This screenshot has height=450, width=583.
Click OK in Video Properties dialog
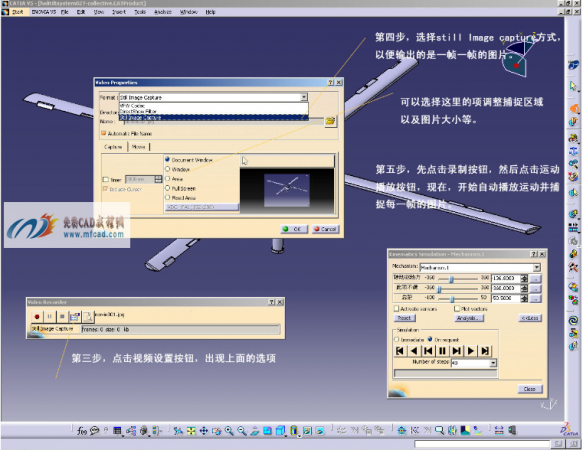294,229
